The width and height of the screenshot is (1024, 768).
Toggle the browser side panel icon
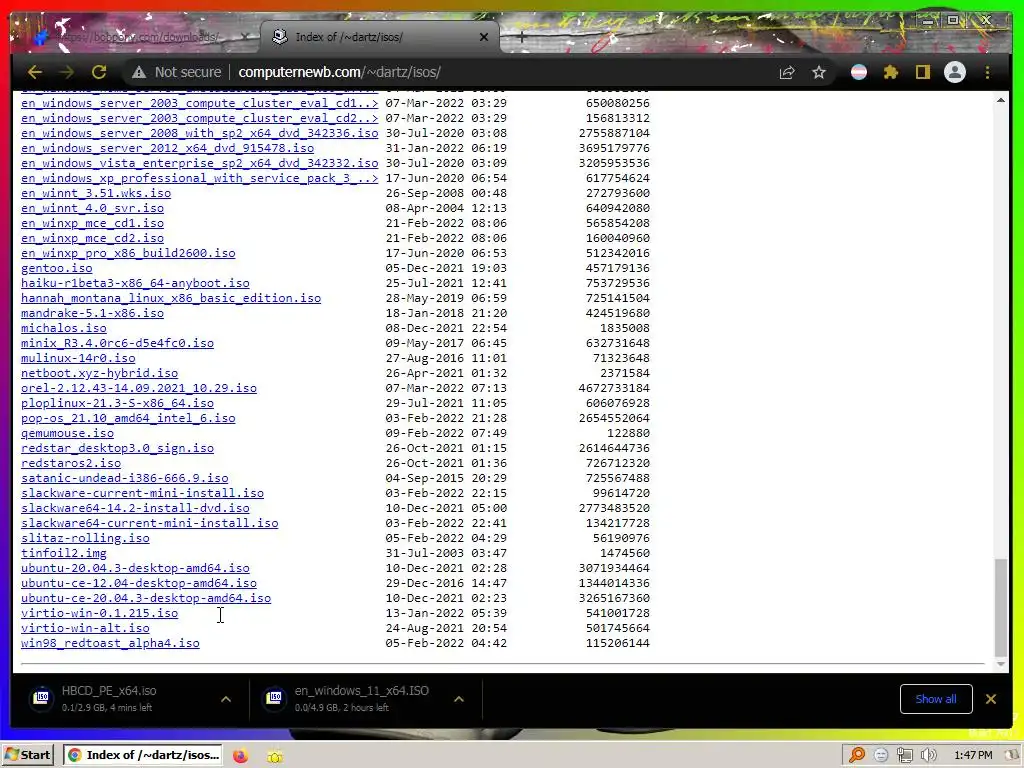pyautogui.click(x=923, y=72)
